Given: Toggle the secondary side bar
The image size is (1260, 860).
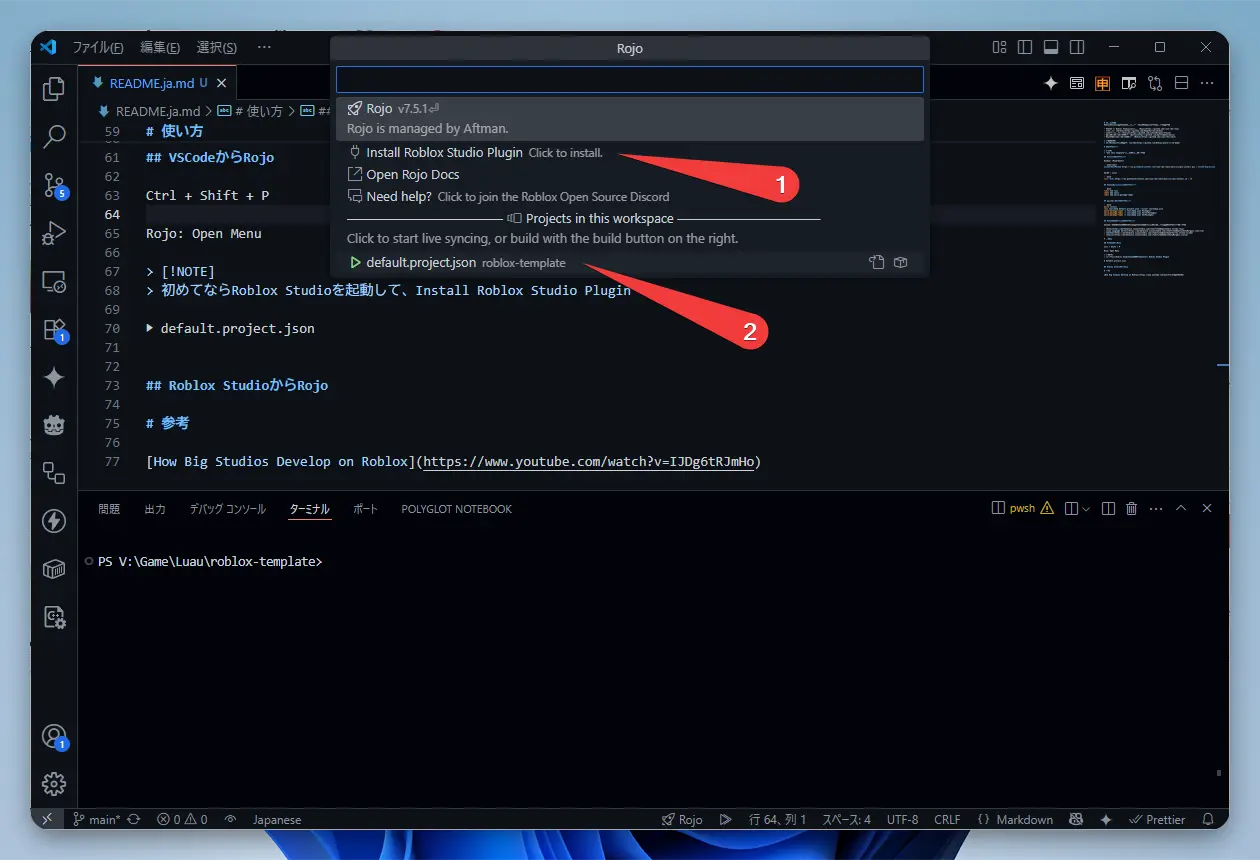Looking at the screenshot, I should coord(1077,47).
